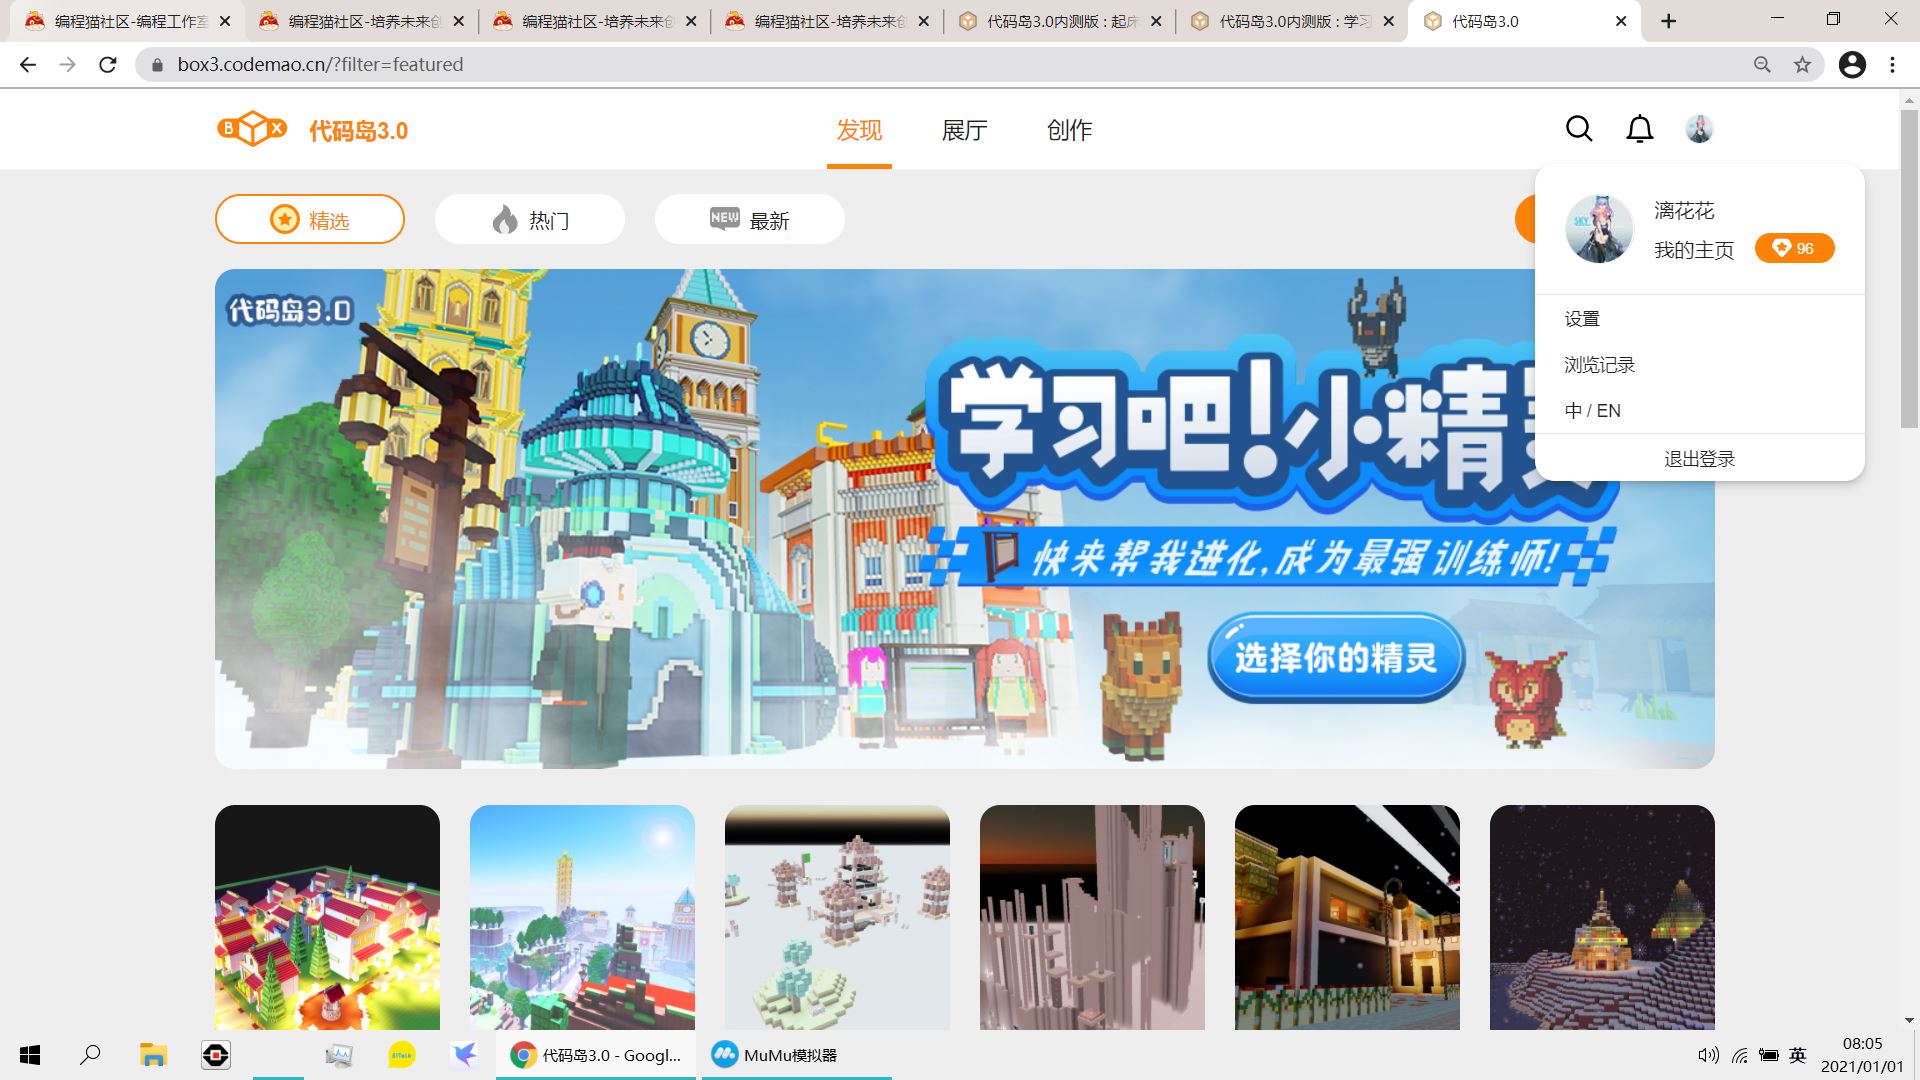
Task: Click 退出登录 to log out
Action: click(1699, 459)
